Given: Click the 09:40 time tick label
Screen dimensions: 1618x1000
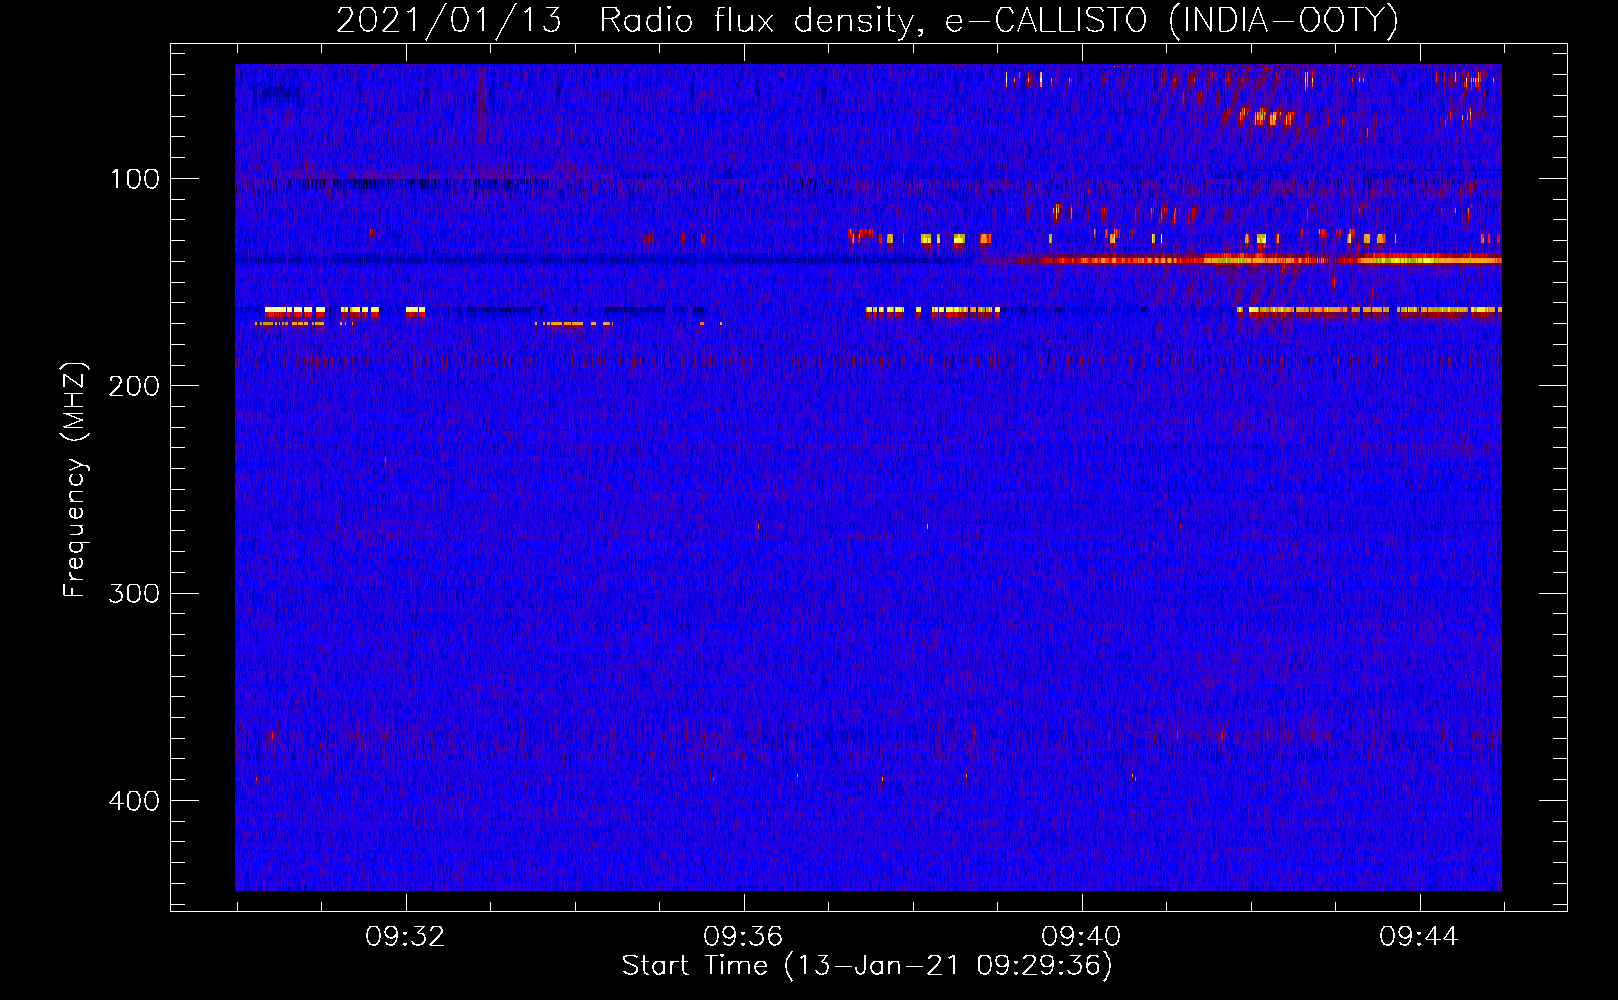Looking at the screenshot, I should pyautogui.click(x=1081, y=937).
